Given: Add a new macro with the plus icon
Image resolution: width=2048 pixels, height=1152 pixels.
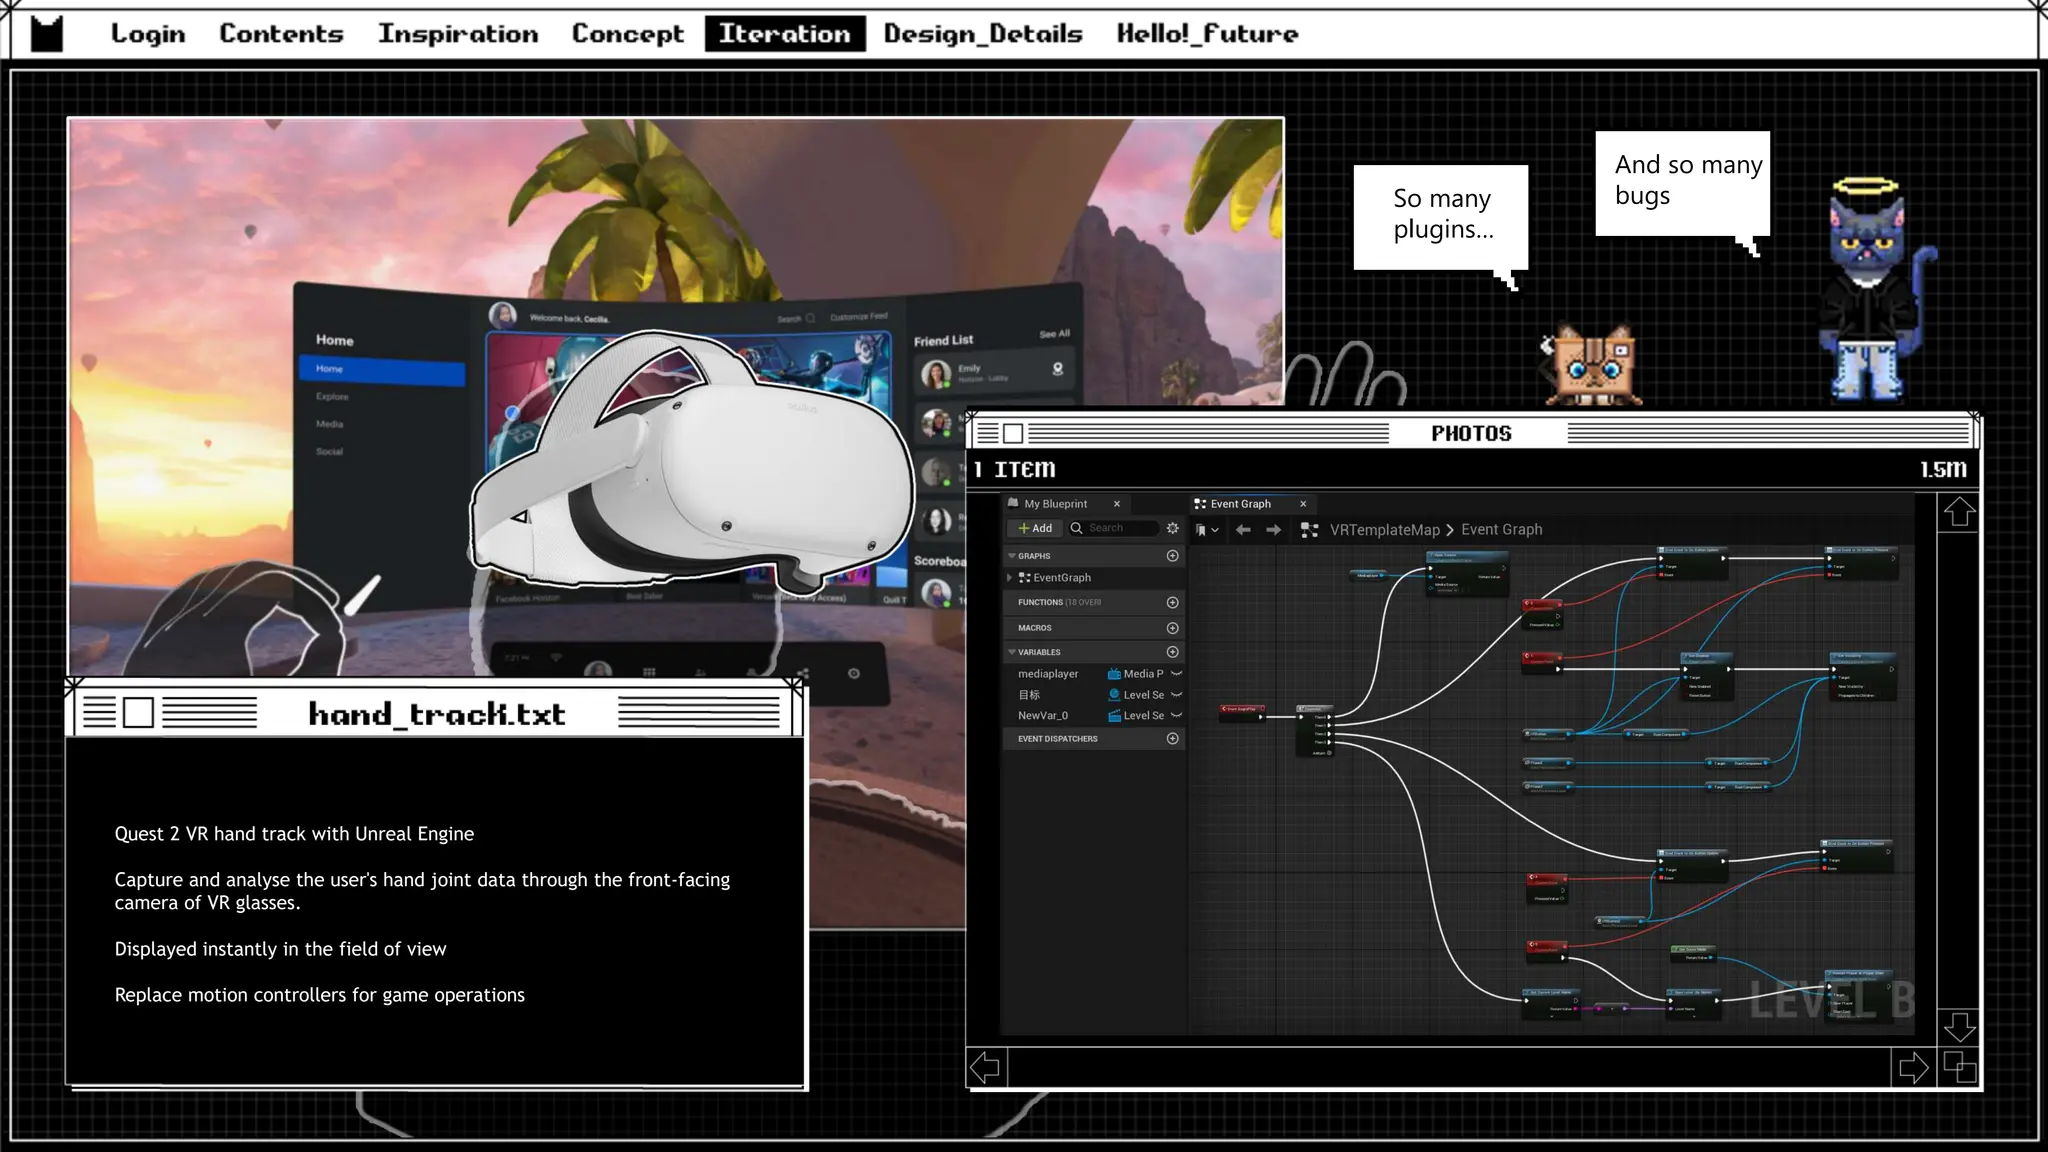Looking at the screenshot, I should tap(1173, 628).
